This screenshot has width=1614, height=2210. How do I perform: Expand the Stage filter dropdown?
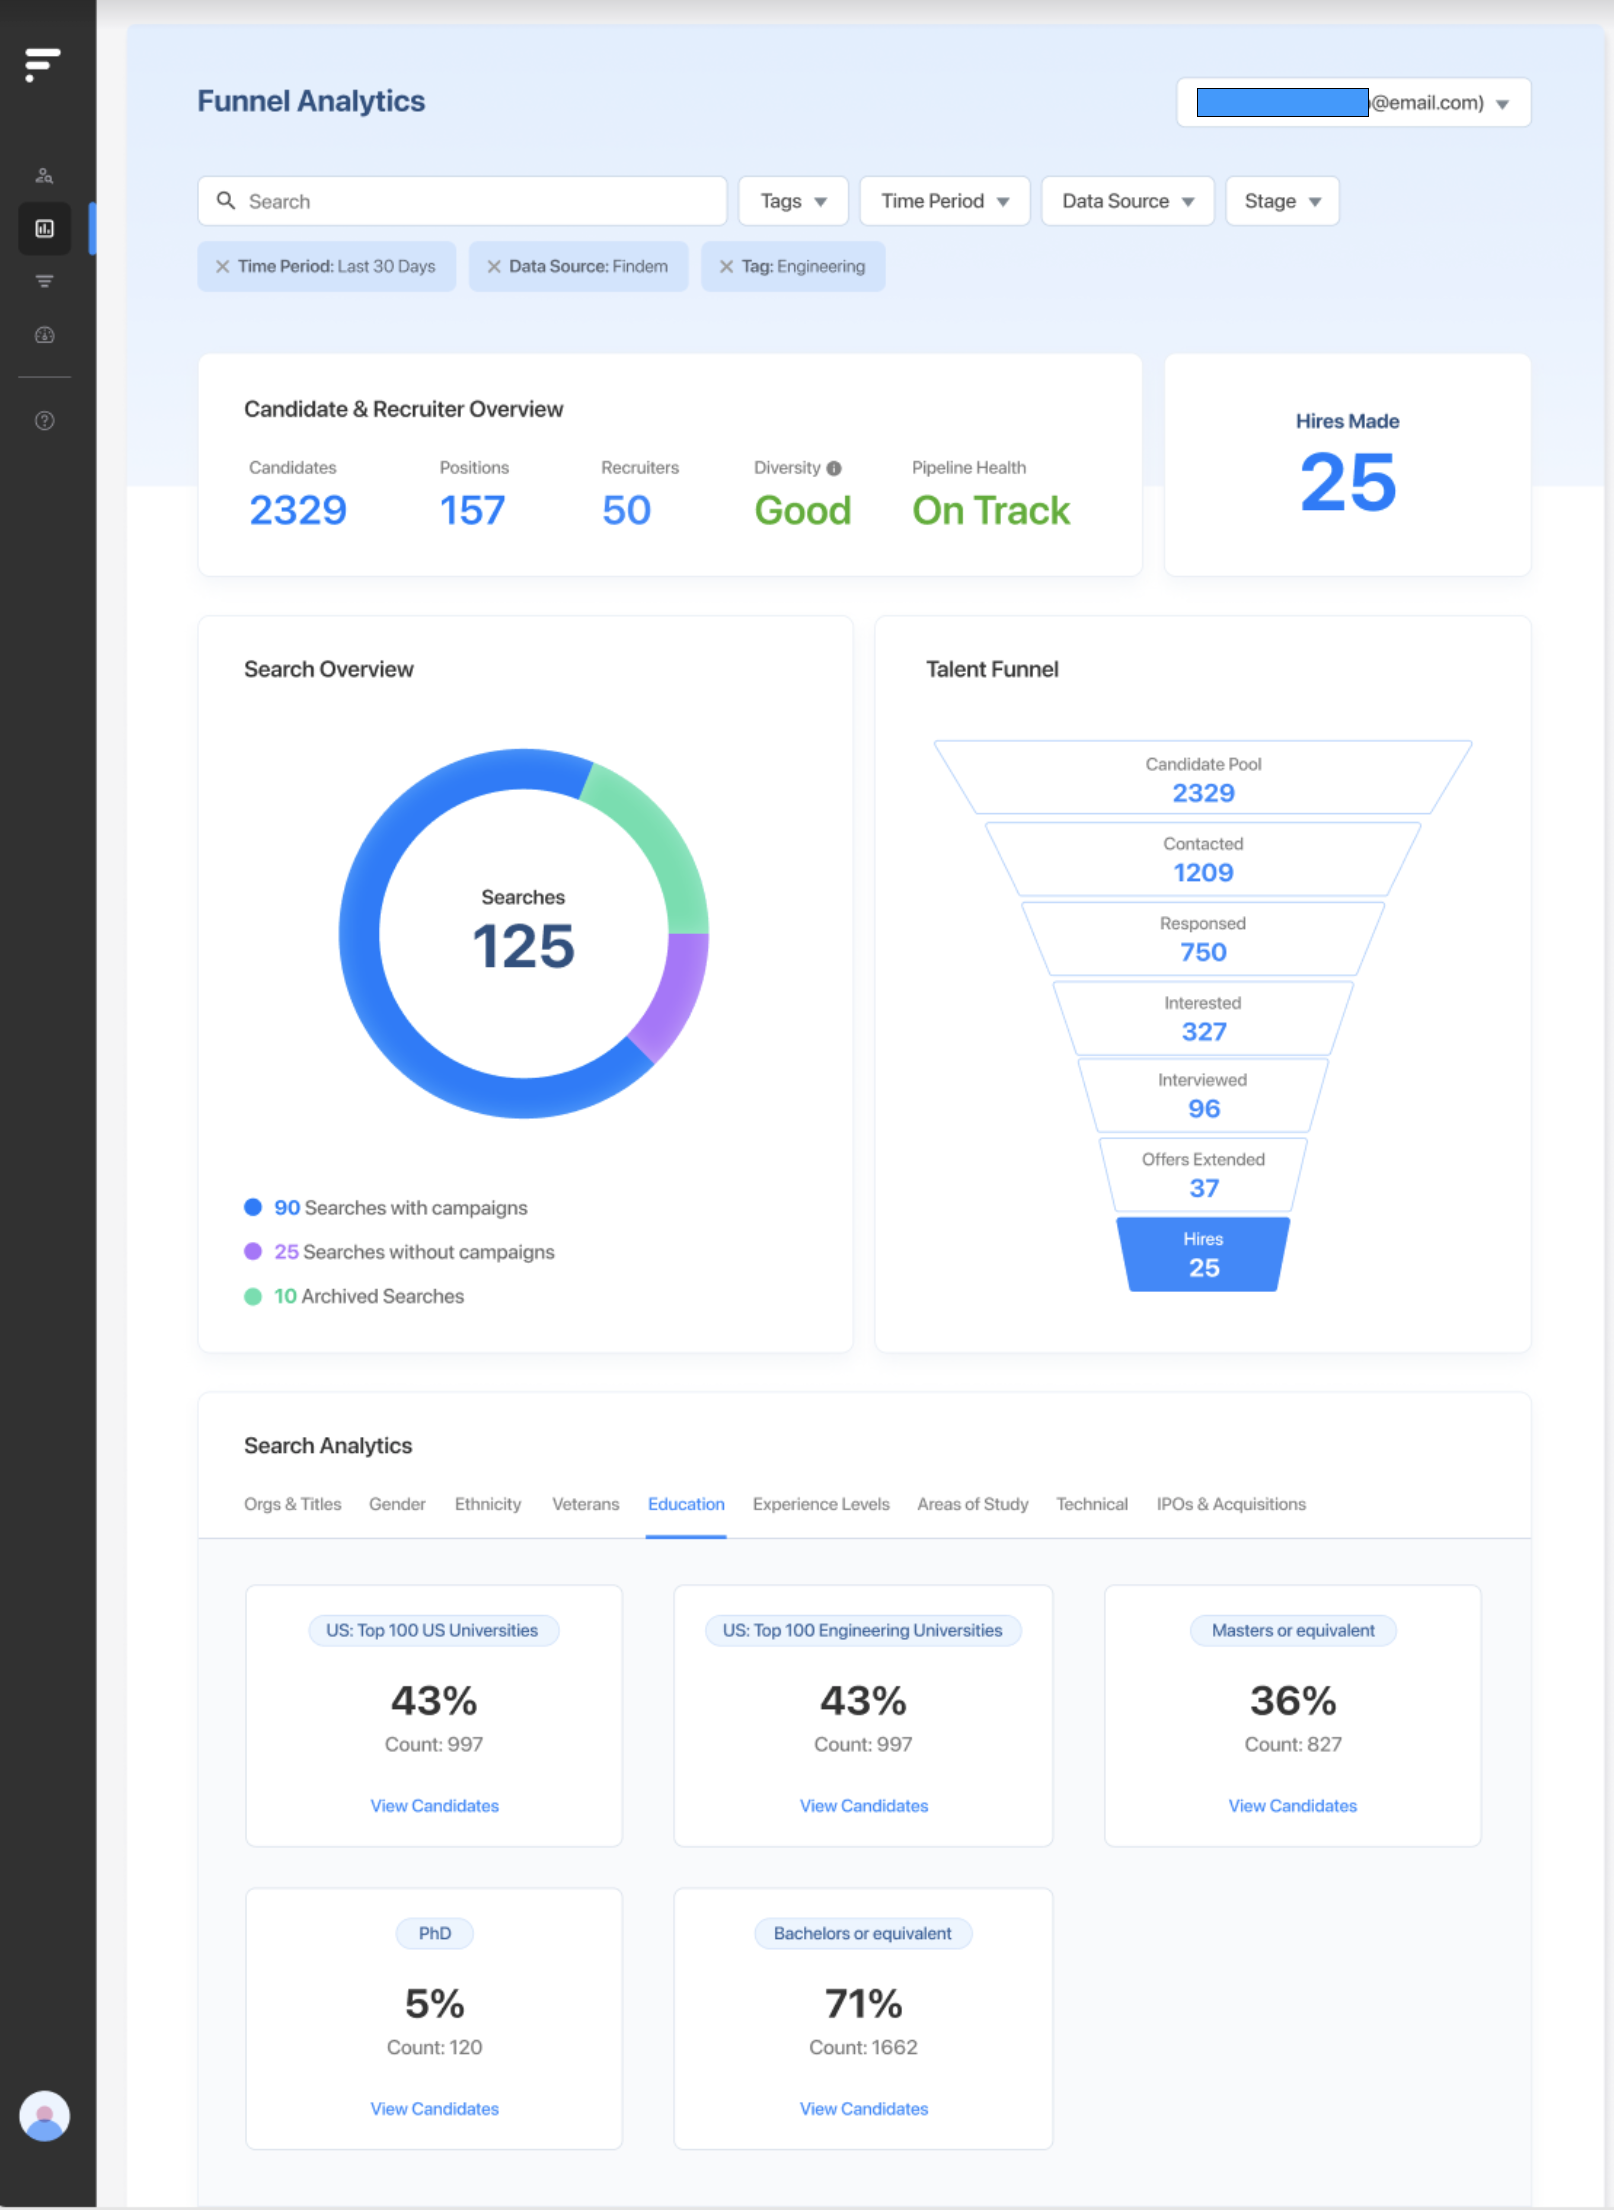[1281, 201]
